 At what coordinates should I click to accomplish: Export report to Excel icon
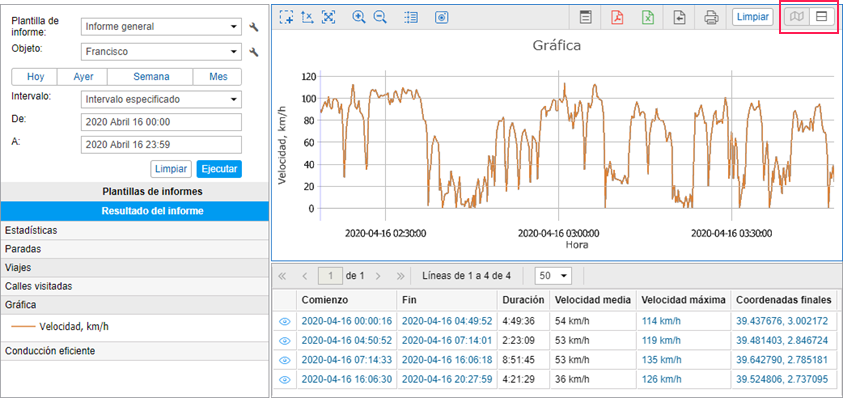[648, 17]
